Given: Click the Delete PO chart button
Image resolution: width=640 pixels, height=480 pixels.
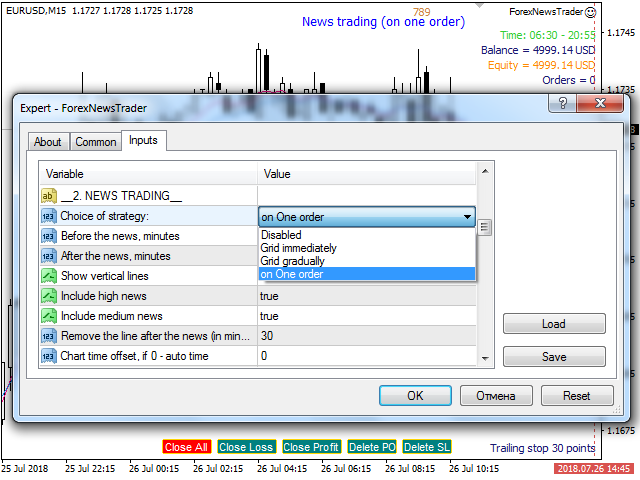Looking at the screenshot, I should click(372, 447).
